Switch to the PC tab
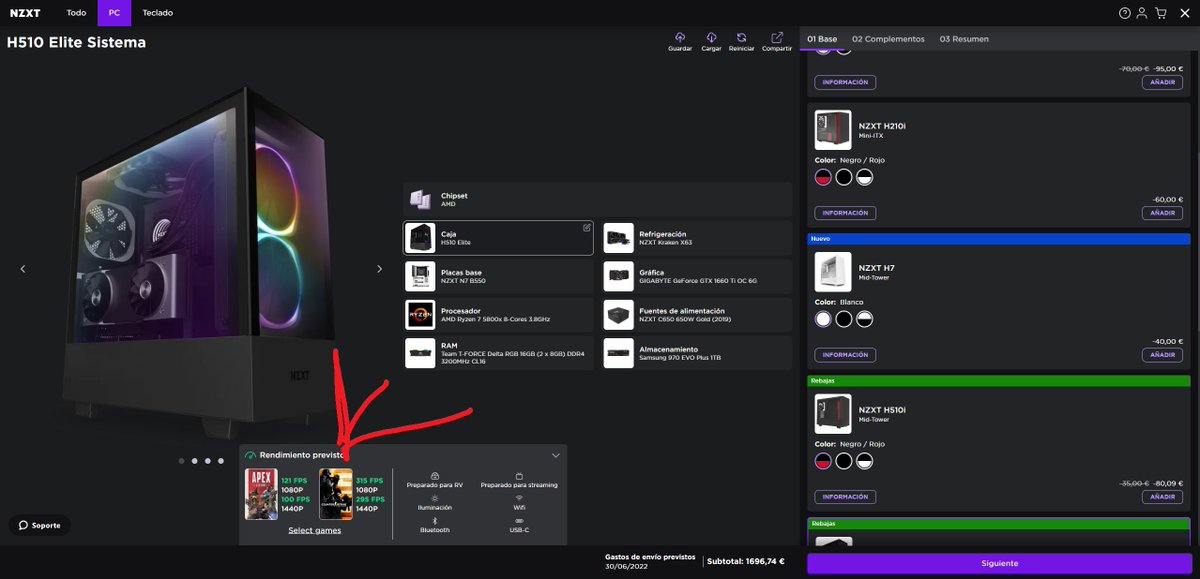 coord(114,13)
